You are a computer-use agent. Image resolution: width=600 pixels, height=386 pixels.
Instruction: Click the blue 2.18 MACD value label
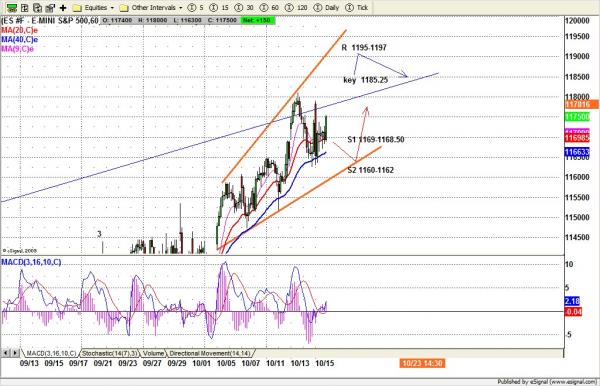[572, 301]
